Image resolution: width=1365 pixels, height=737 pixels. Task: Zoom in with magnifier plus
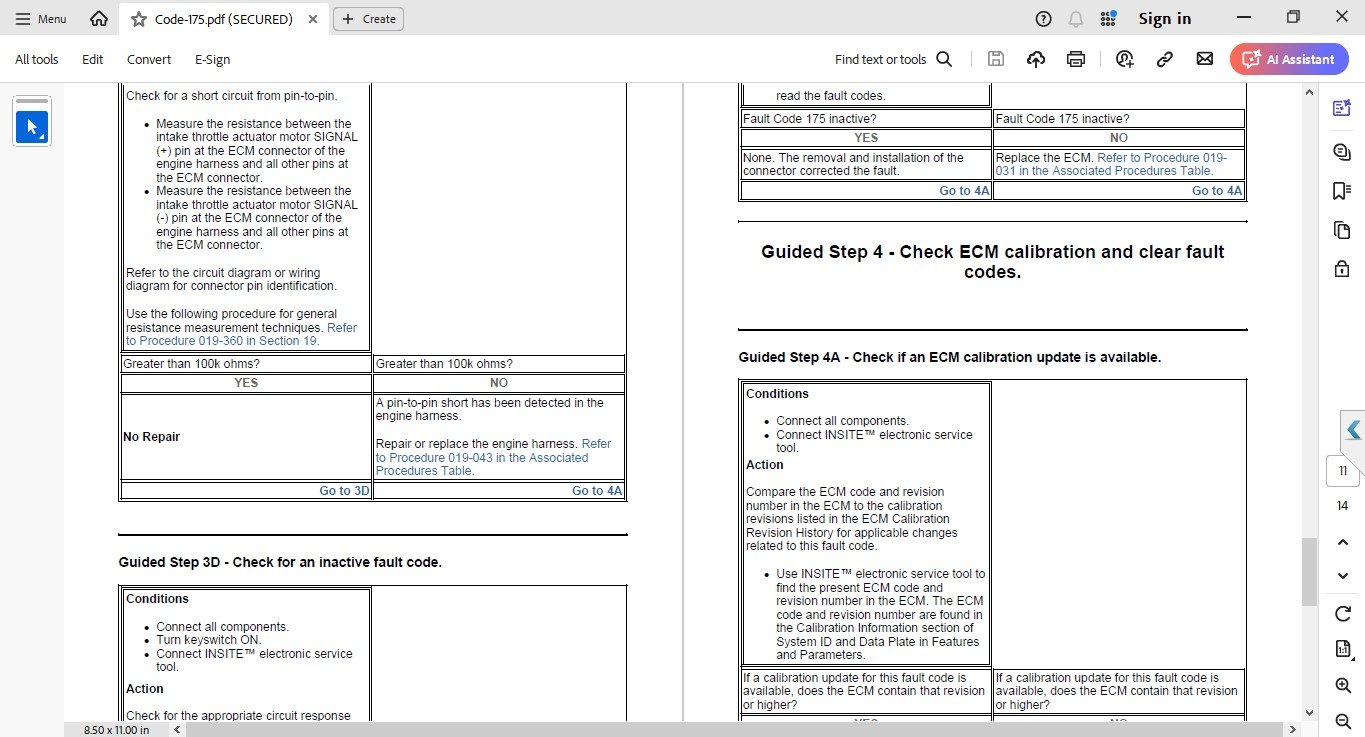coord(1343,685)
